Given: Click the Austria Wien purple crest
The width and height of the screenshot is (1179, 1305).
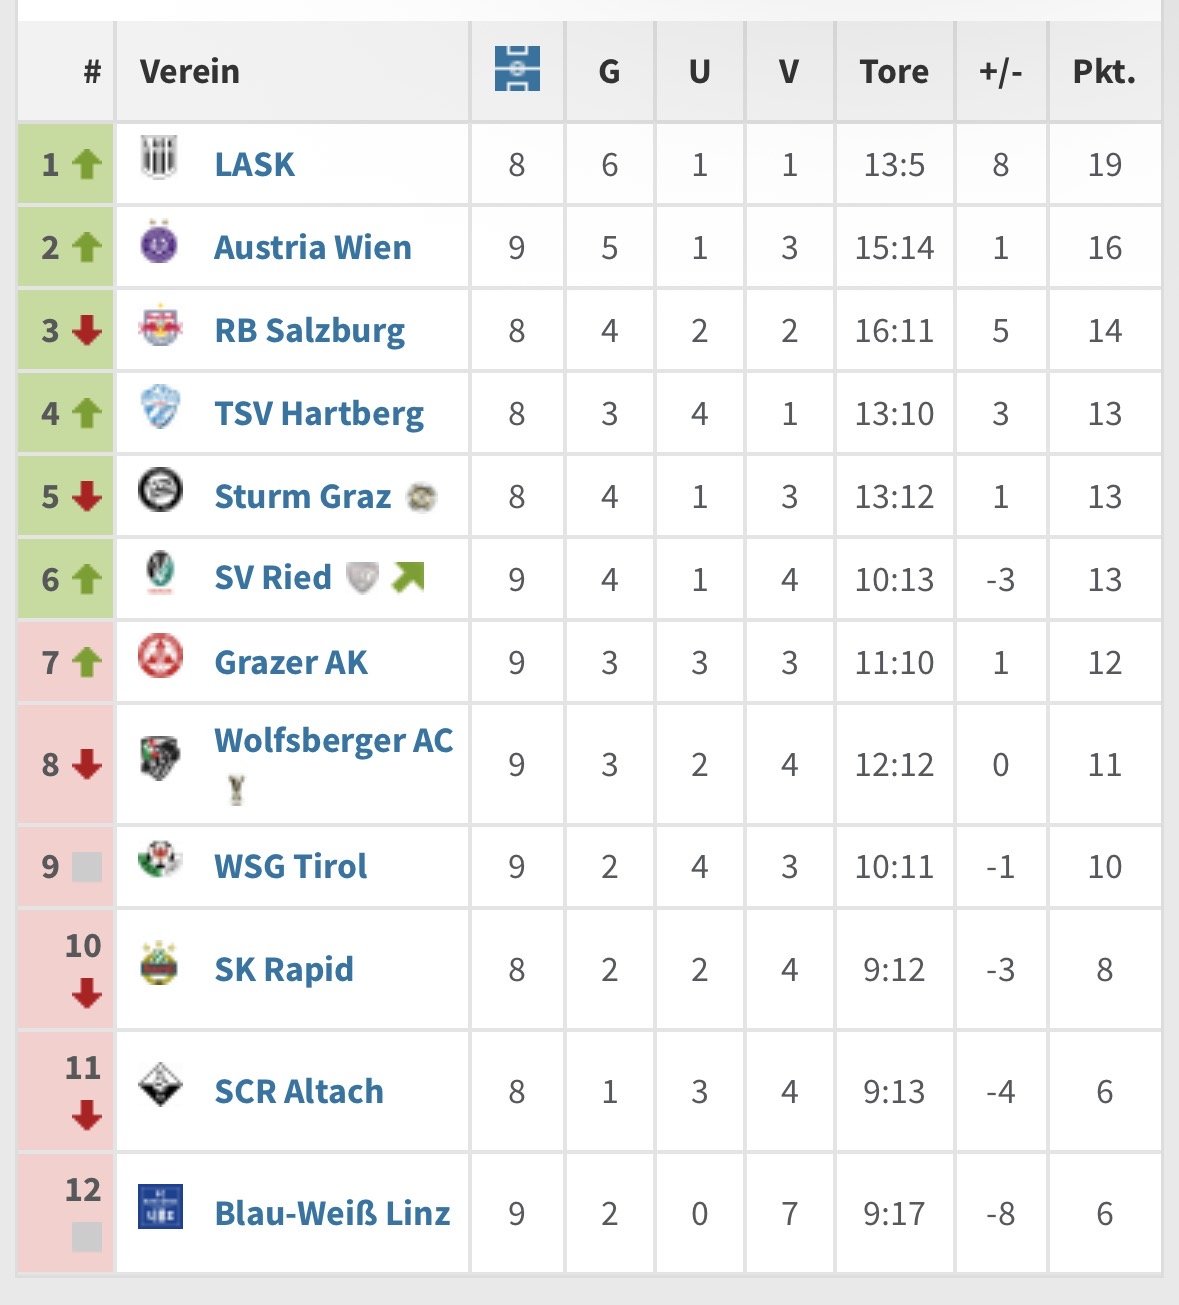Looking at the screenshot, I should pyautogui.click(x=160, y=244).
